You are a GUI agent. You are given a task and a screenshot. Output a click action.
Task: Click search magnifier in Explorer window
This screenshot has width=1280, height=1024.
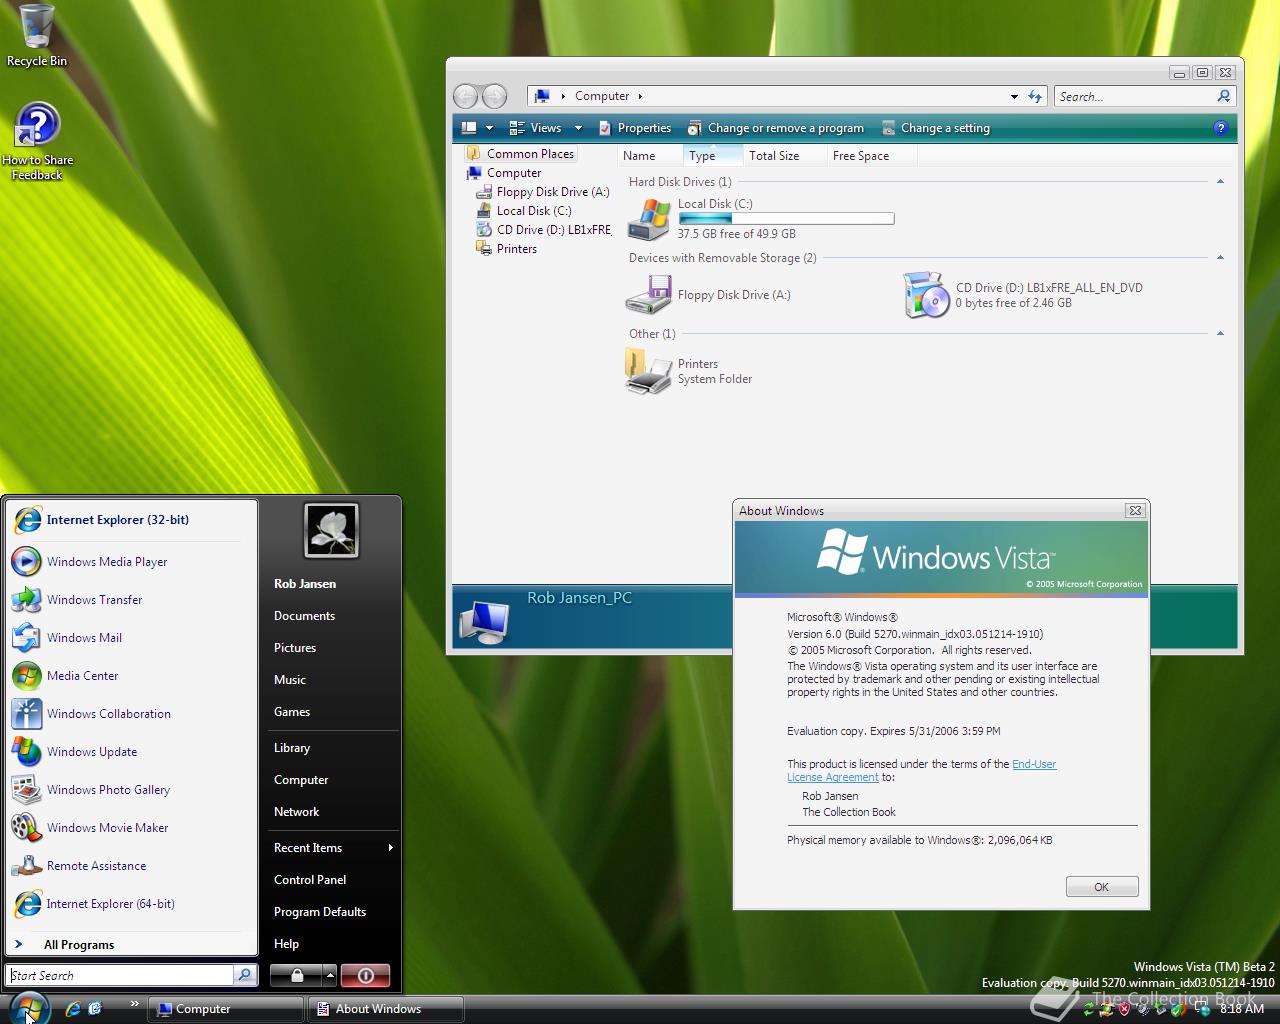[1224, 96]
